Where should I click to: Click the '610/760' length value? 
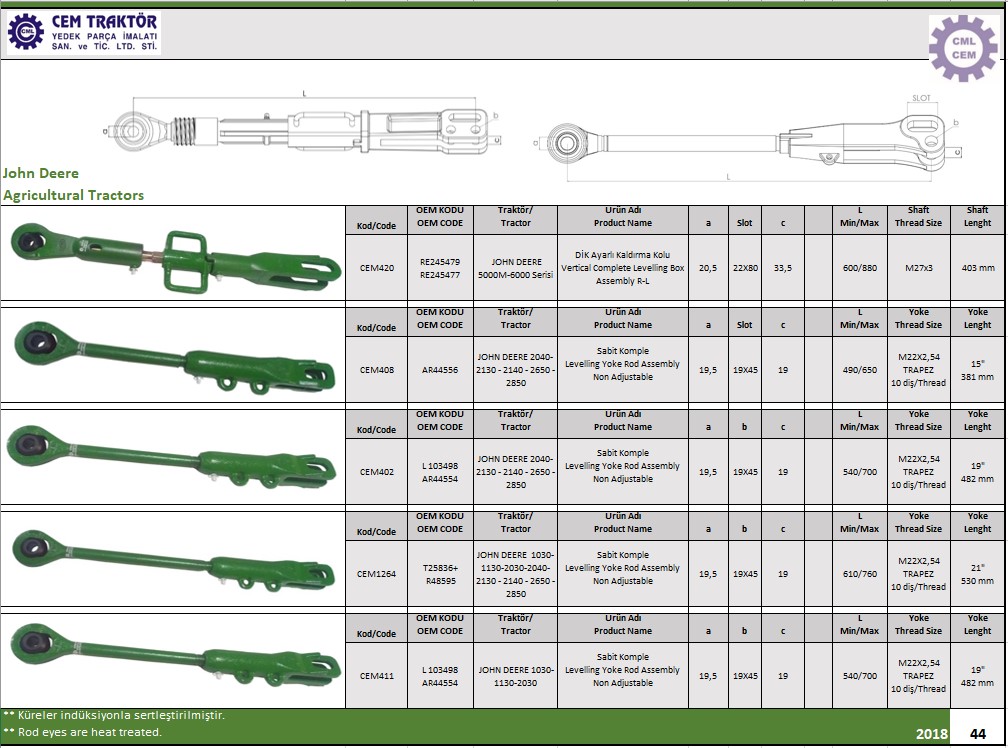tap(860, 574)
